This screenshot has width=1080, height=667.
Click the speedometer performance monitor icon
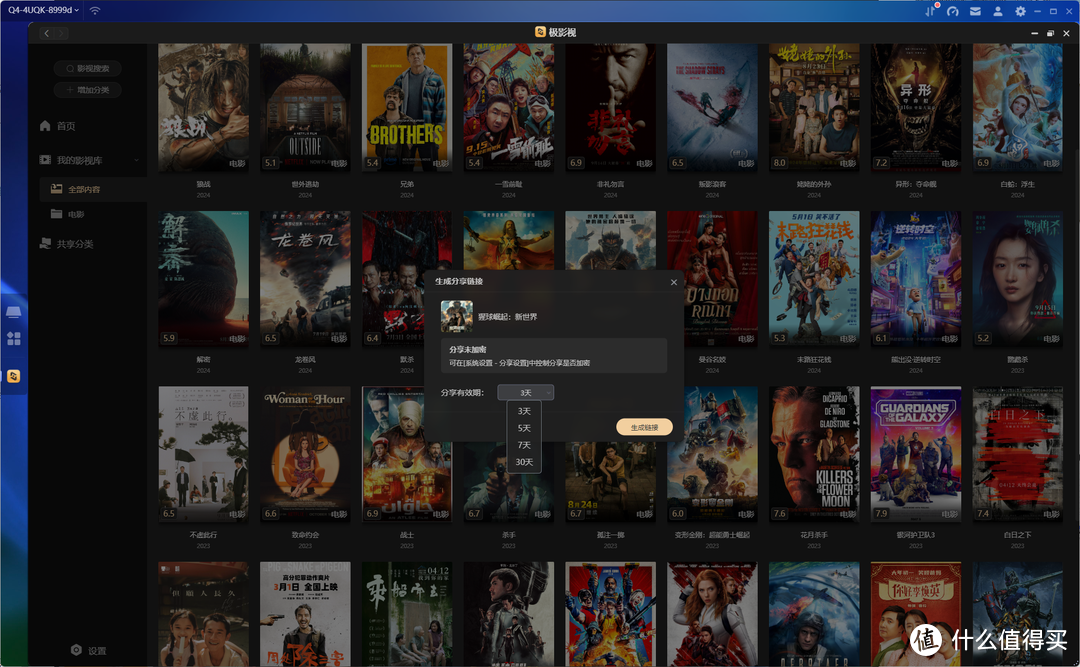tap(953, 11)
